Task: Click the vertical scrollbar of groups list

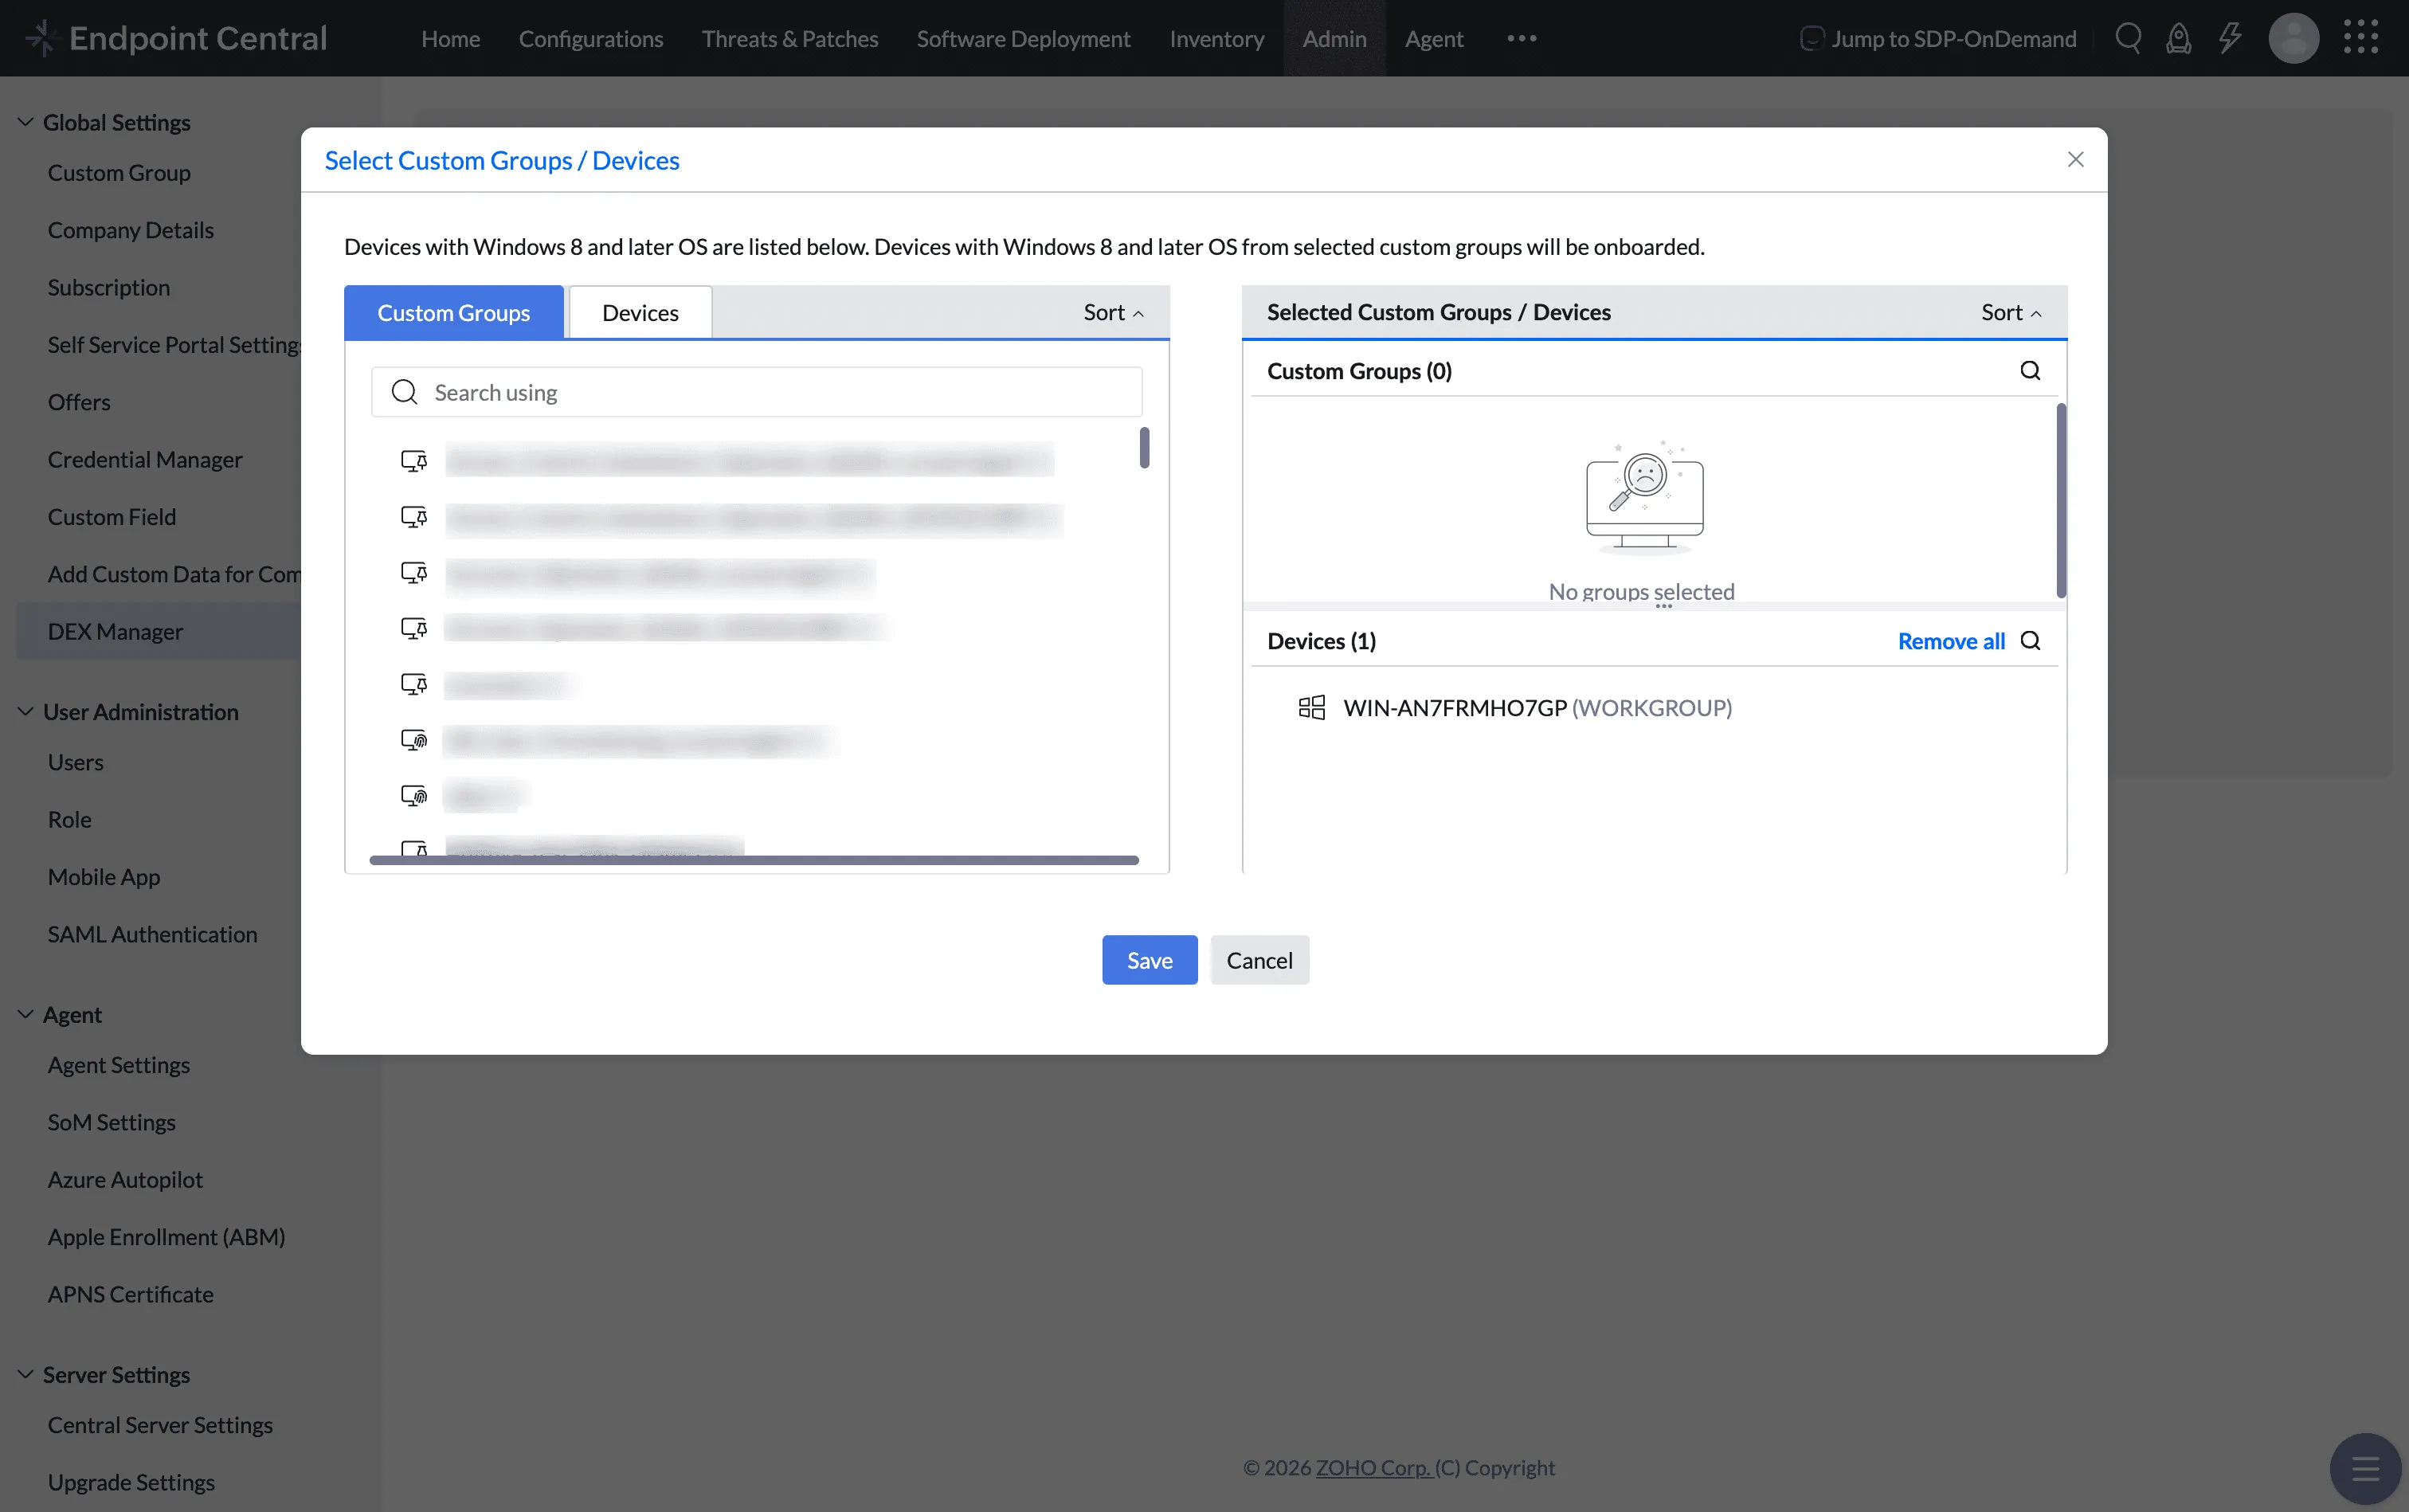Action: coord(1144,447)
